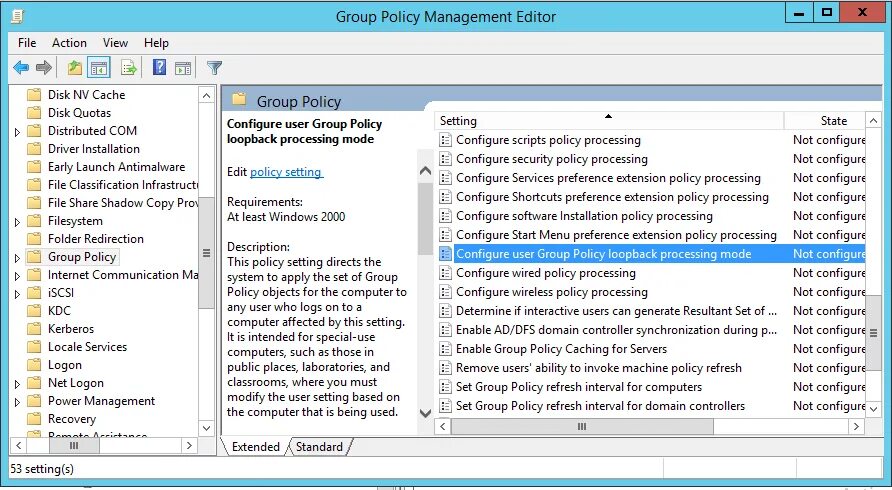Click the Disk NV Cache folder icon

click(x=35, y=94)
